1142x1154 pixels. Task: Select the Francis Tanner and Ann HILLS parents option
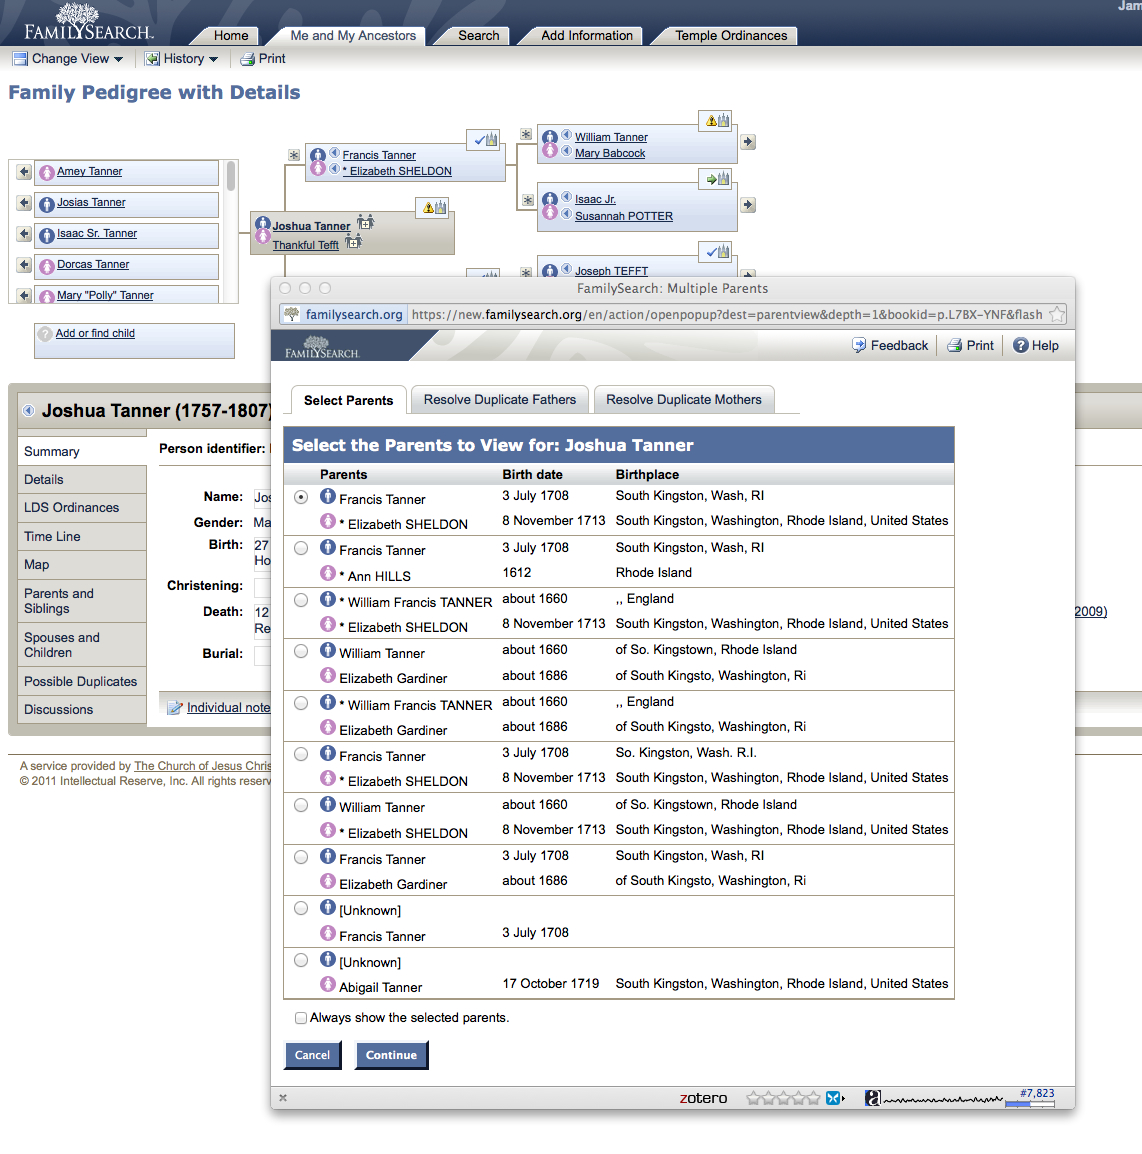point(301,547)
